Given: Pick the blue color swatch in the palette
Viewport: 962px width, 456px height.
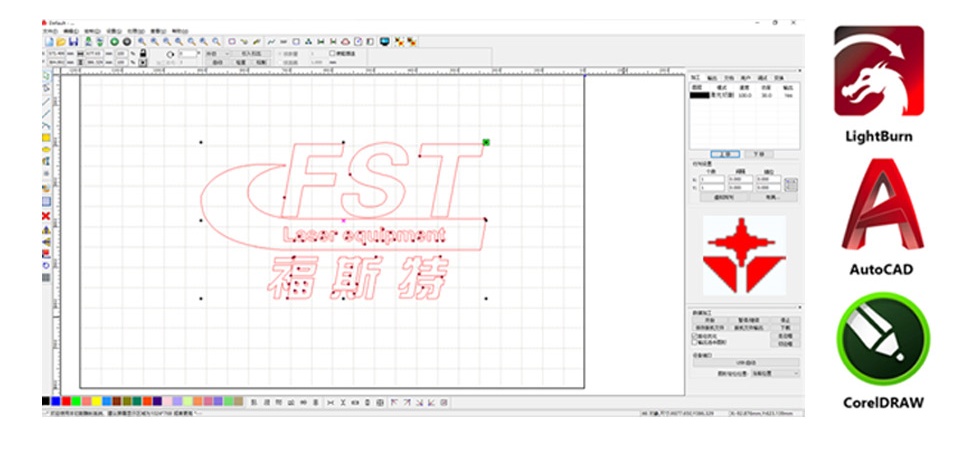Looking at the screenshot, I should 56,401.
